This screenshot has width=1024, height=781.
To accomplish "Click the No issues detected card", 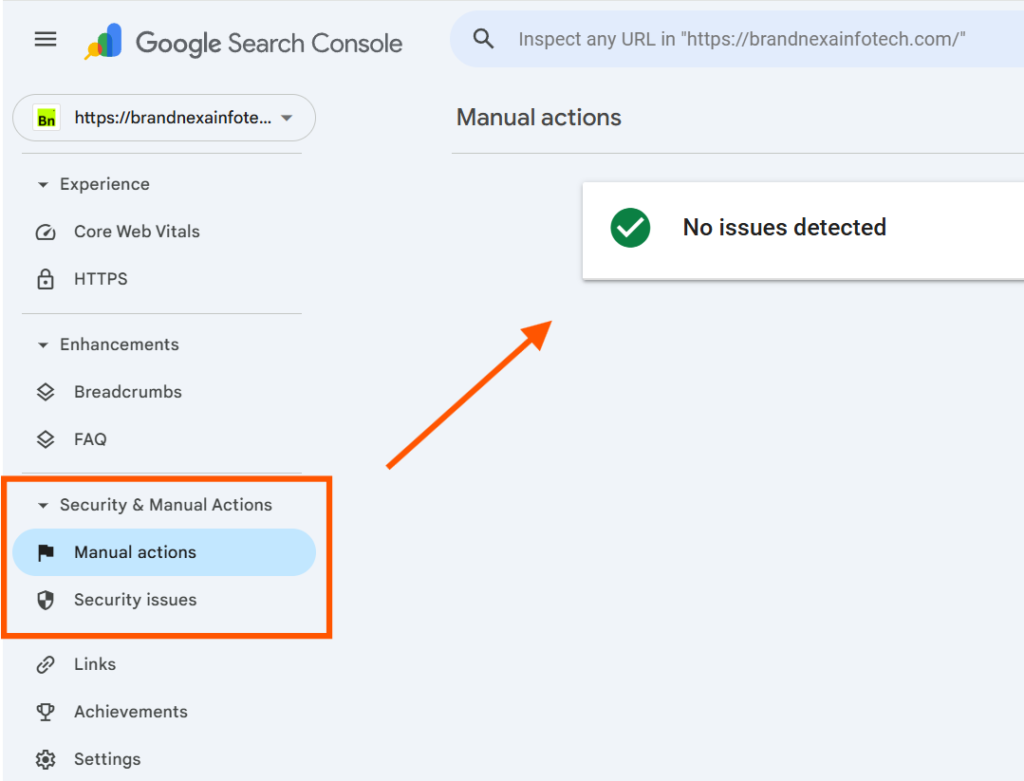I will click(x=800, y=228).
